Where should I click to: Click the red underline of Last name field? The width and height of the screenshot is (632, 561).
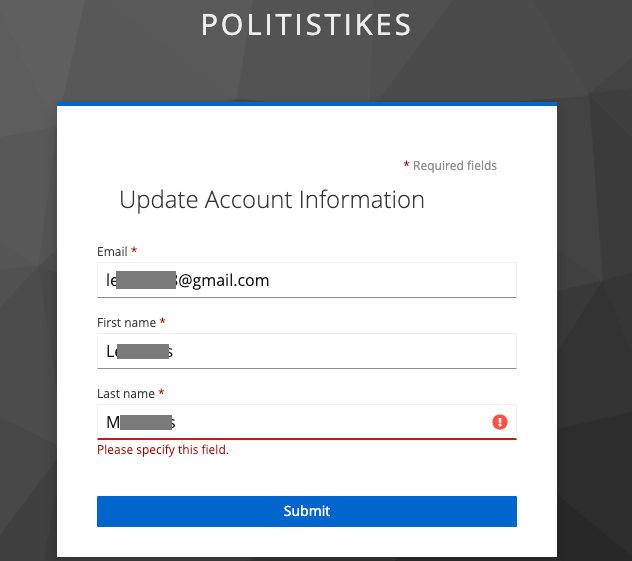307,438
